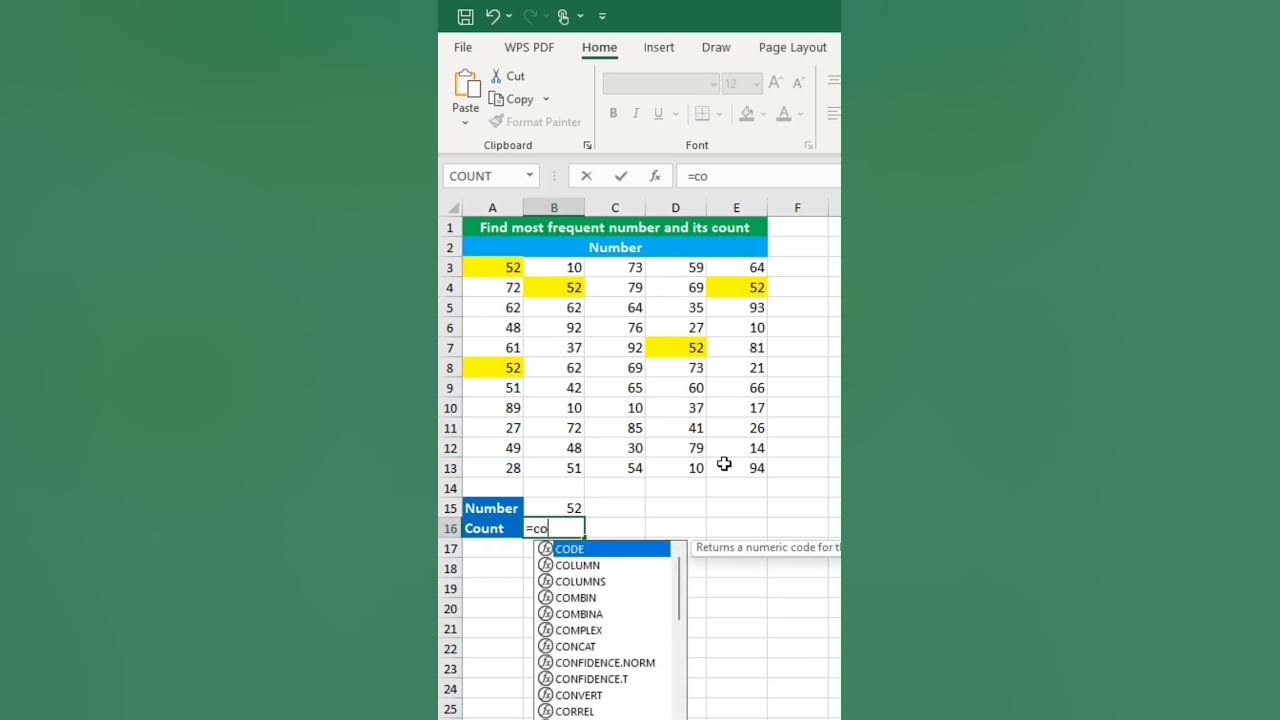Click Decrease Font Size icon
The width and height of the screenshot is (1280, 720).
tap(798, 84)
